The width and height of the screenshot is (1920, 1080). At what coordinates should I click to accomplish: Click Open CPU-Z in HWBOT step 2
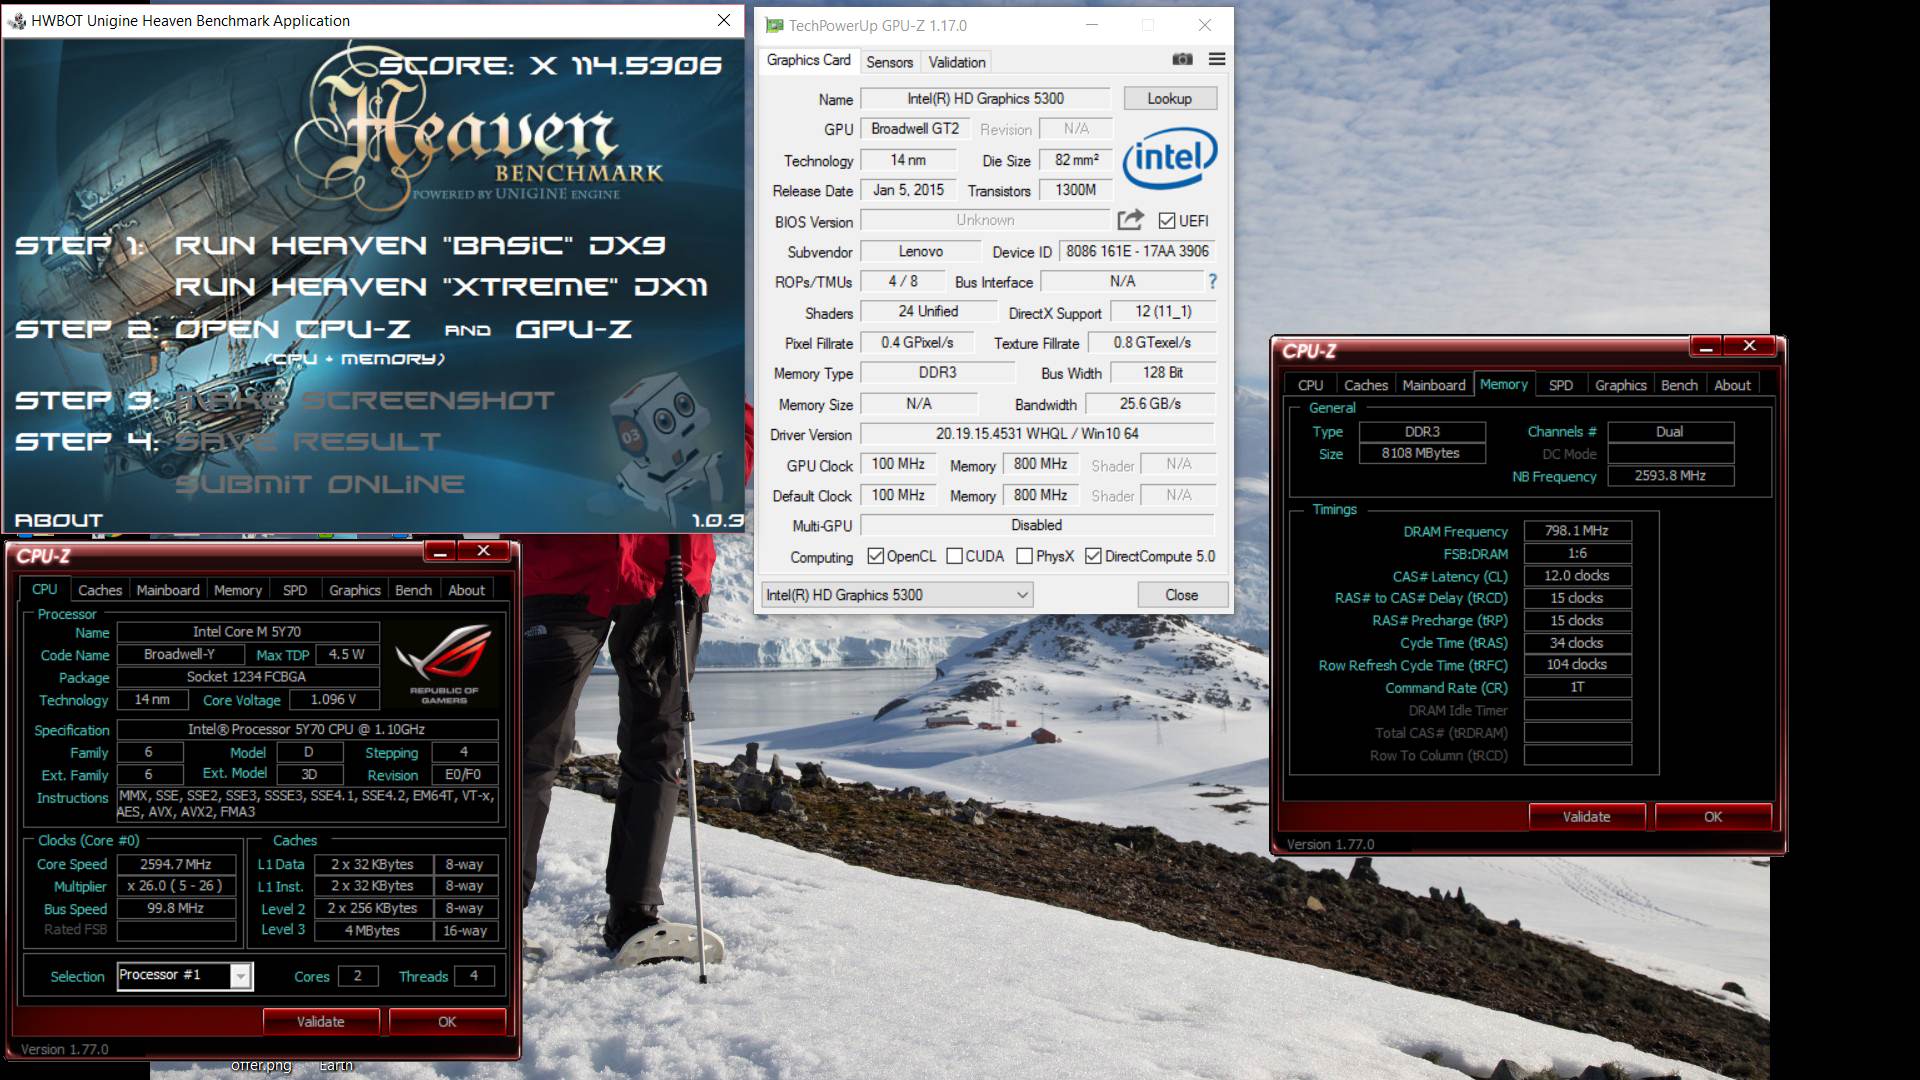(293, 329)
